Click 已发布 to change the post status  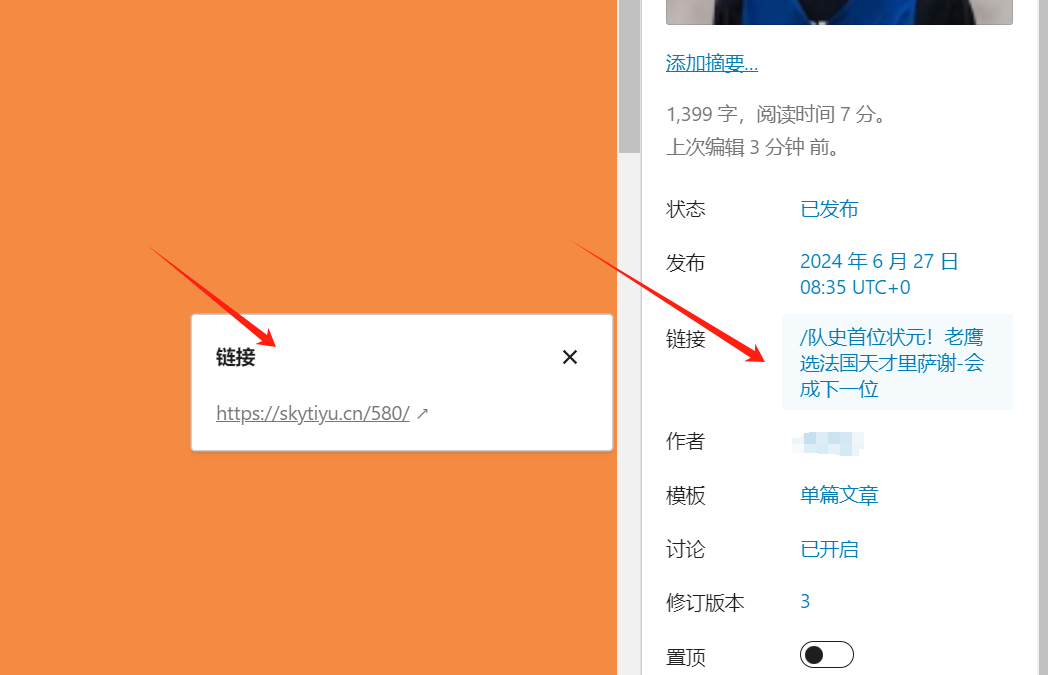(829, 208)
